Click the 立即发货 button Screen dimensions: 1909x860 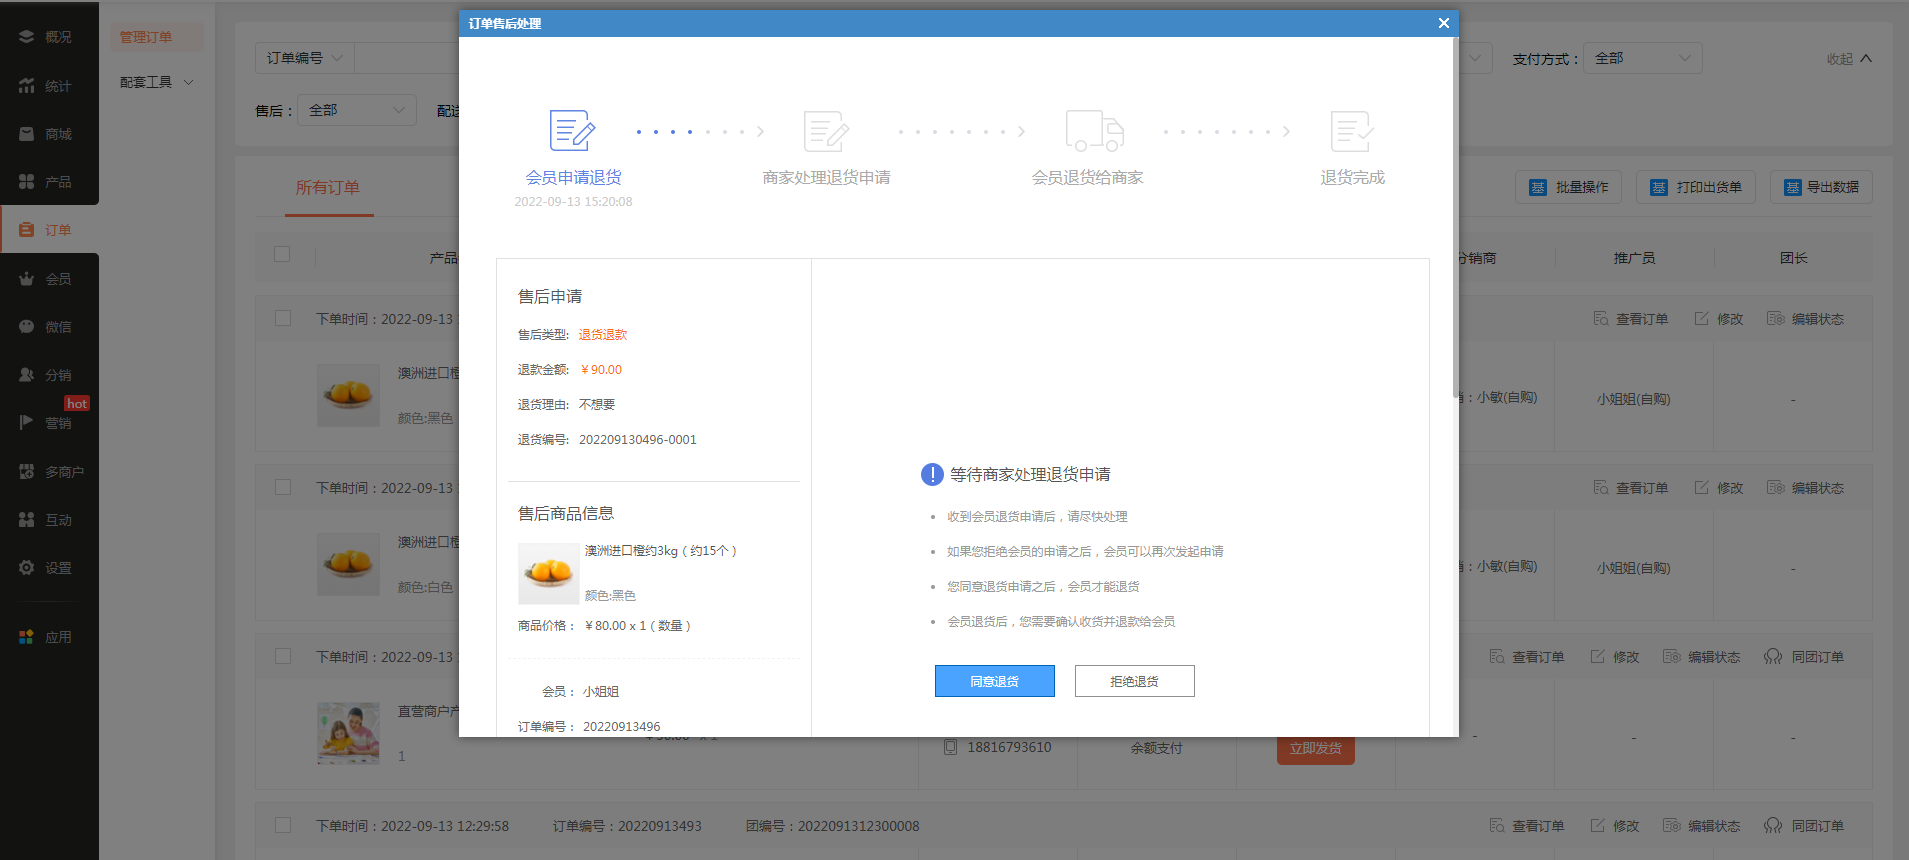tap(1315, 748)
